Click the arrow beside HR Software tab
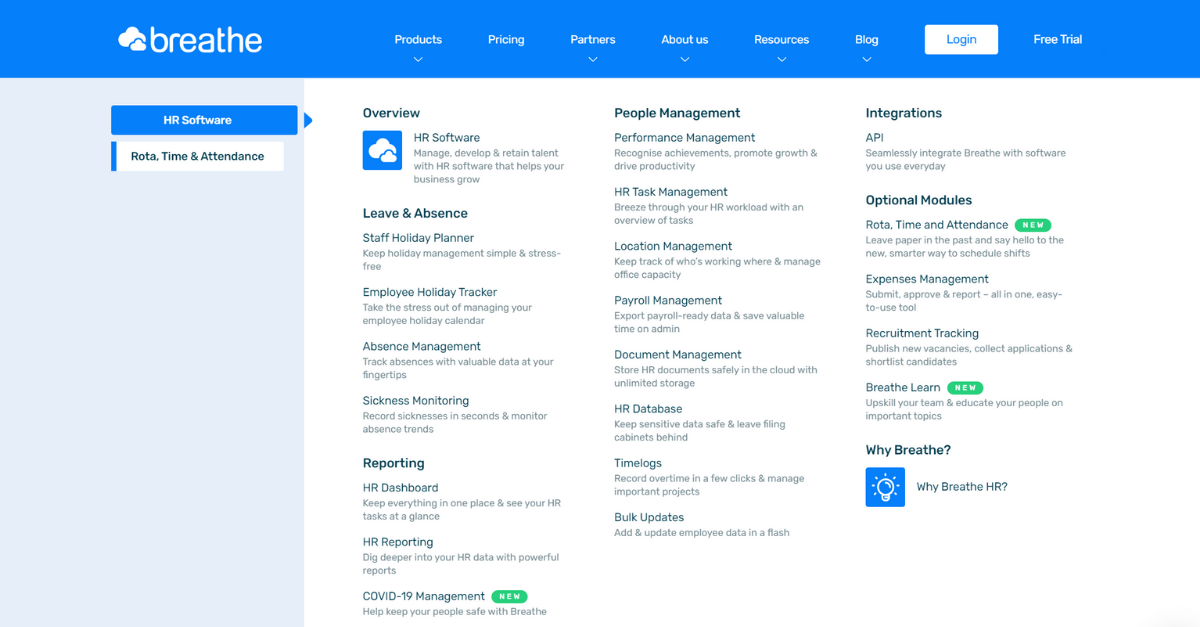1200x627 pixels. click(x=307, y=119)
